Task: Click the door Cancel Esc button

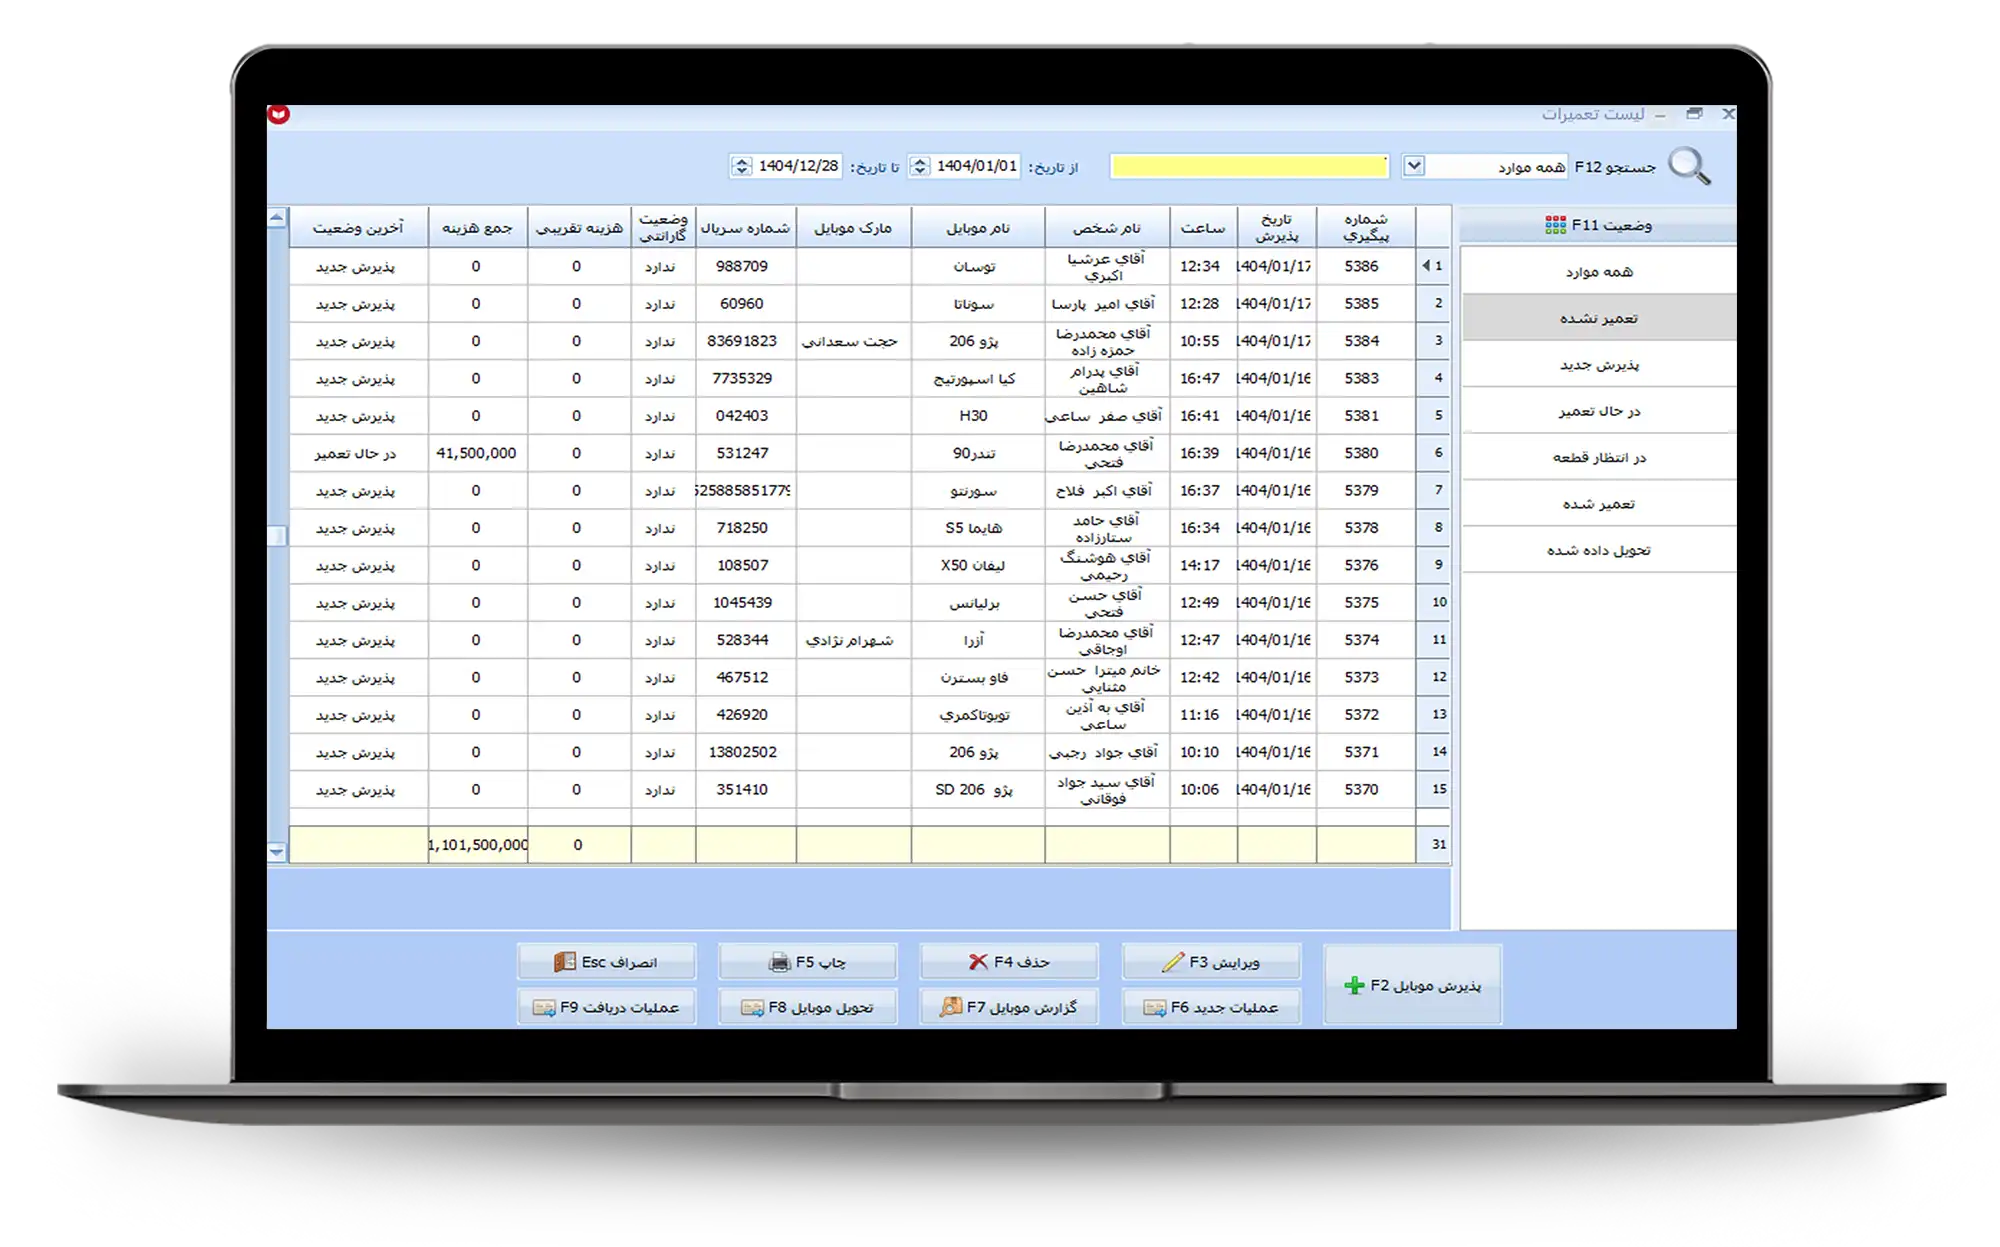Action: tap(606, 962)
